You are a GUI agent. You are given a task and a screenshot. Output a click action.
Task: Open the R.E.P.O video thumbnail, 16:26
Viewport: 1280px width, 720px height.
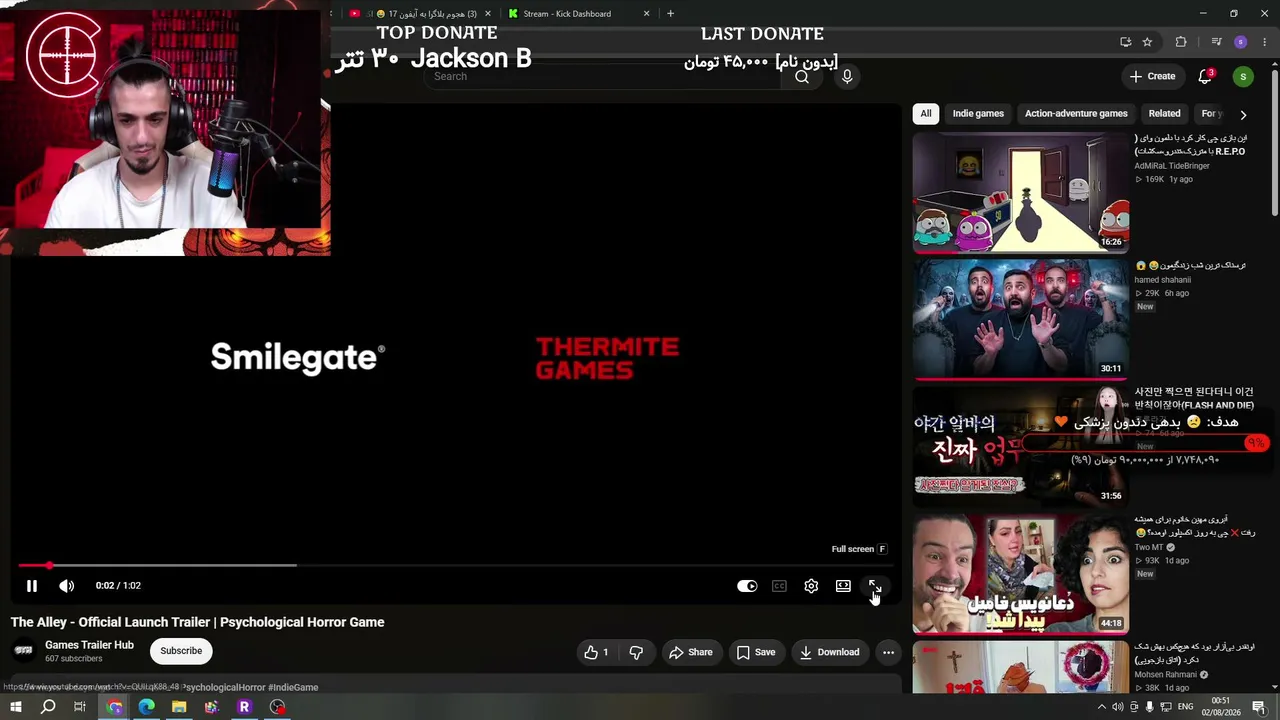point(1020,192)
